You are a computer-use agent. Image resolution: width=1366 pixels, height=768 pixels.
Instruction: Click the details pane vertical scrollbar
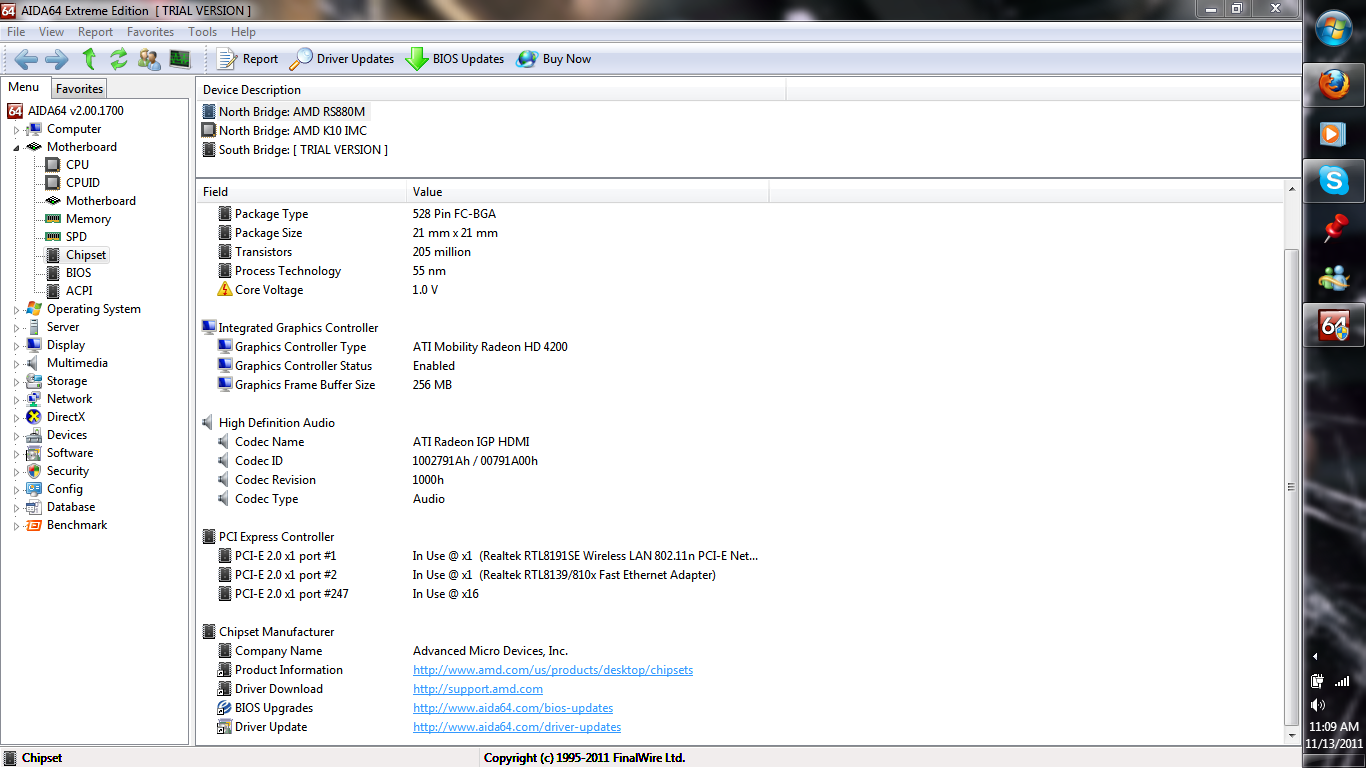[1291, 487]
